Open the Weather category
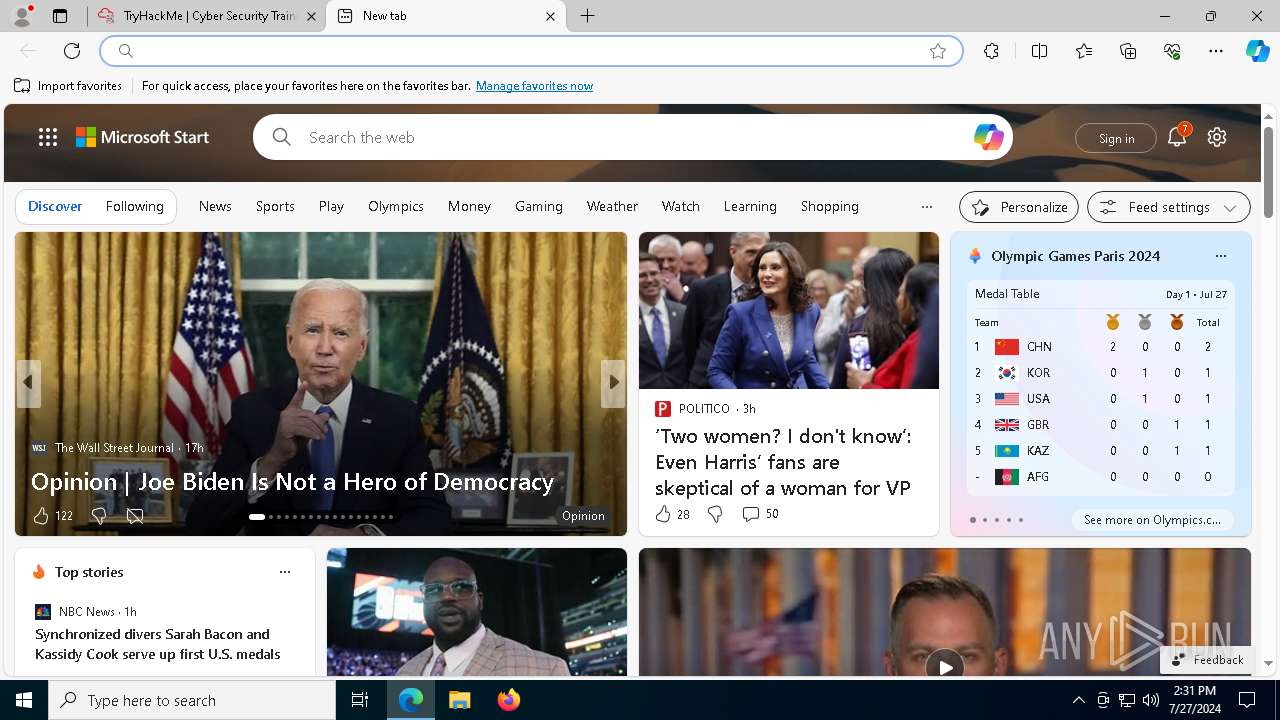 tap(612, 206)
